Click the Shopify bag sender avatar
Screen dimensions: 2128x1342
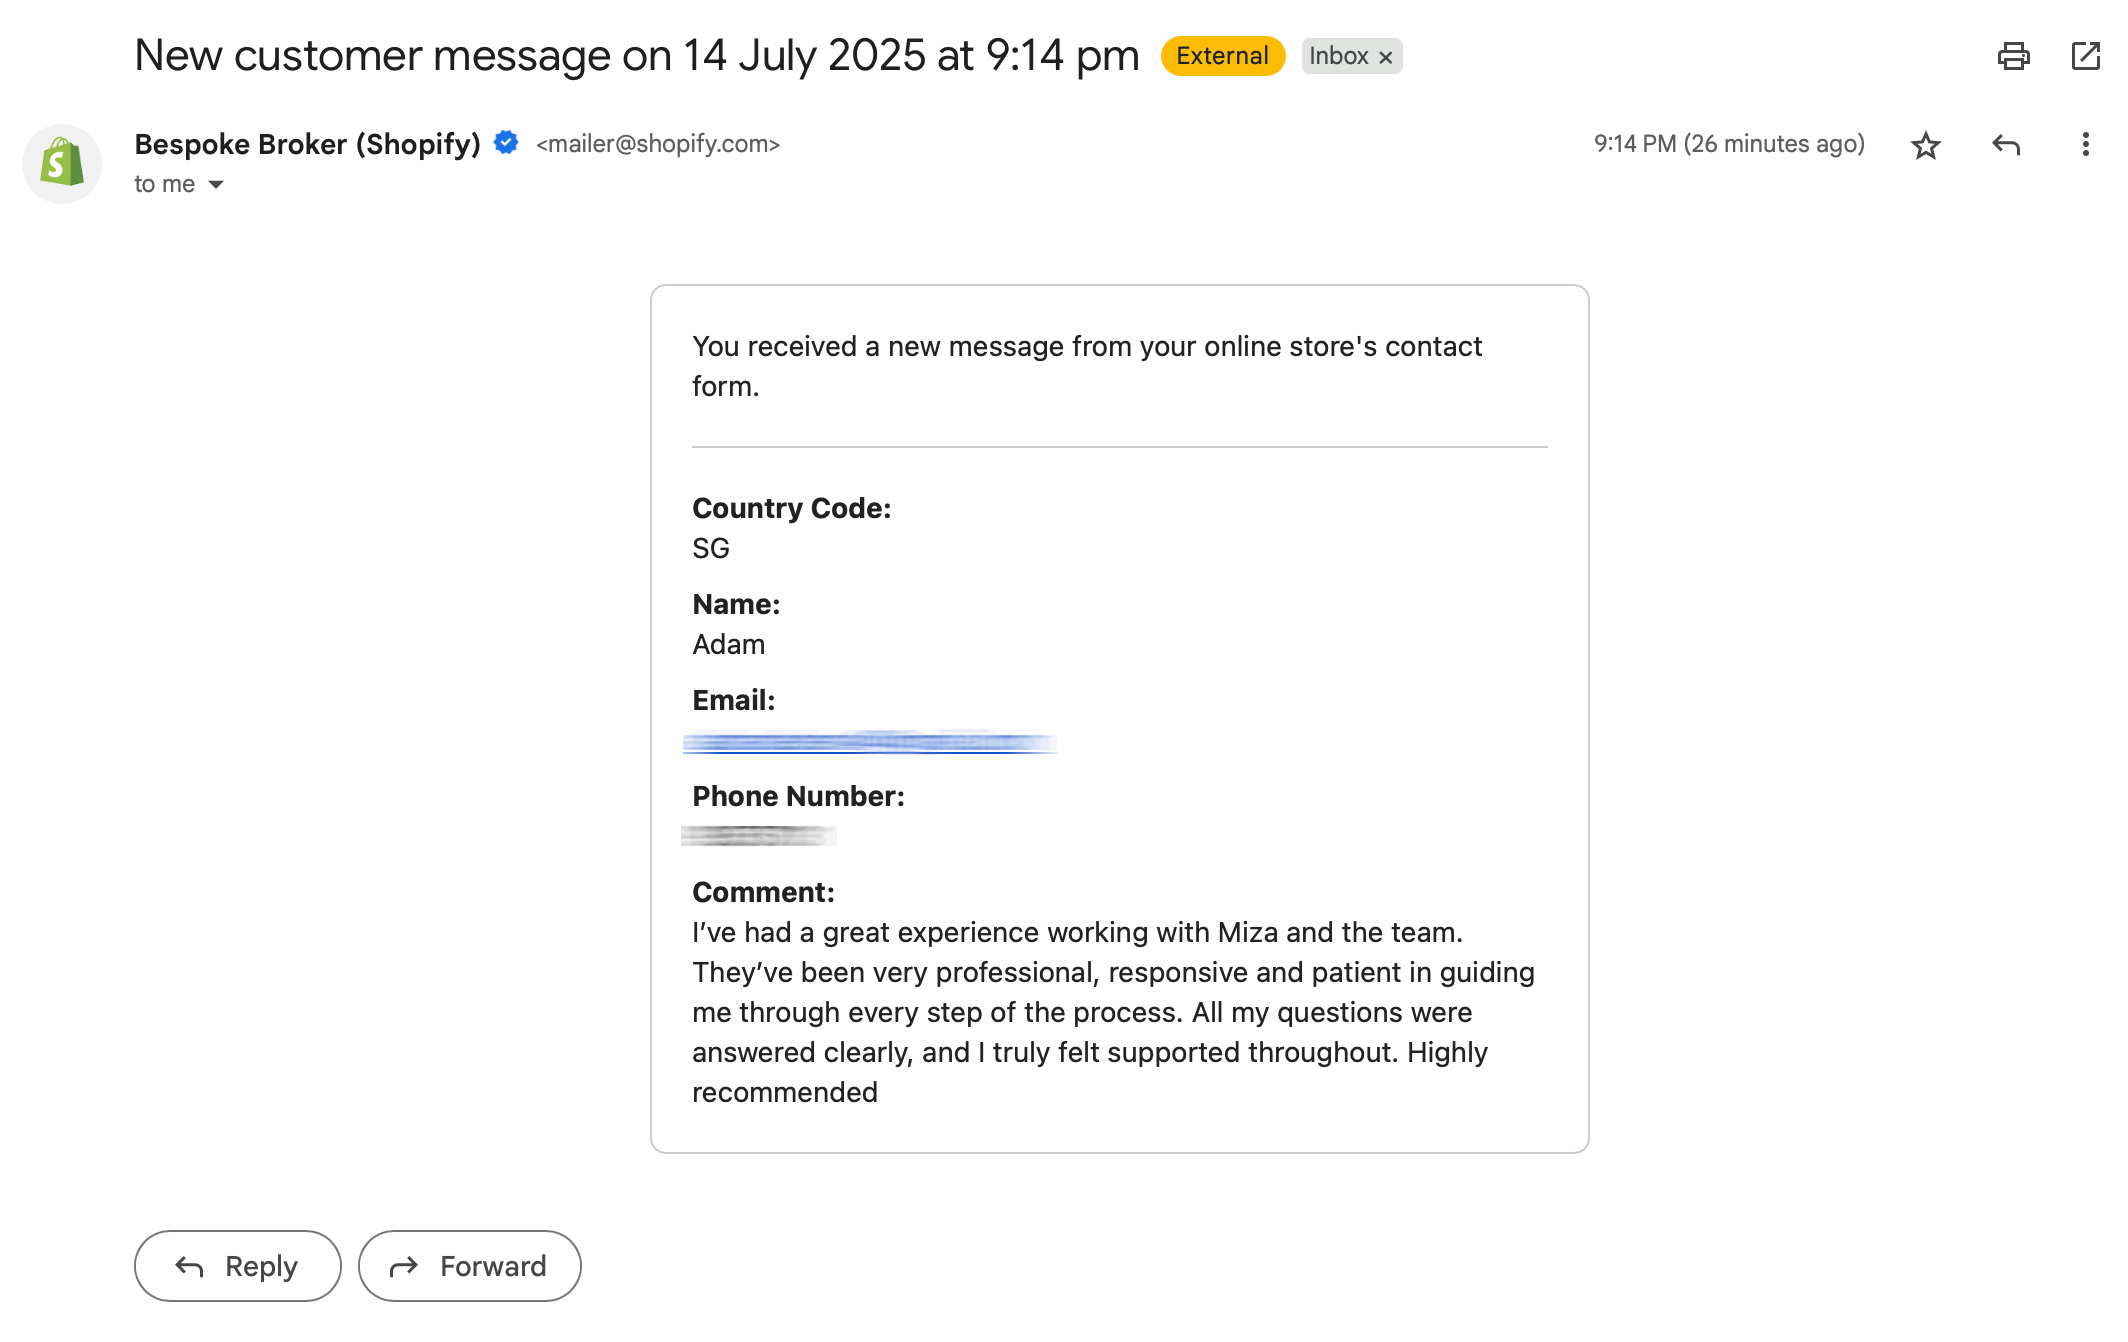62,164
